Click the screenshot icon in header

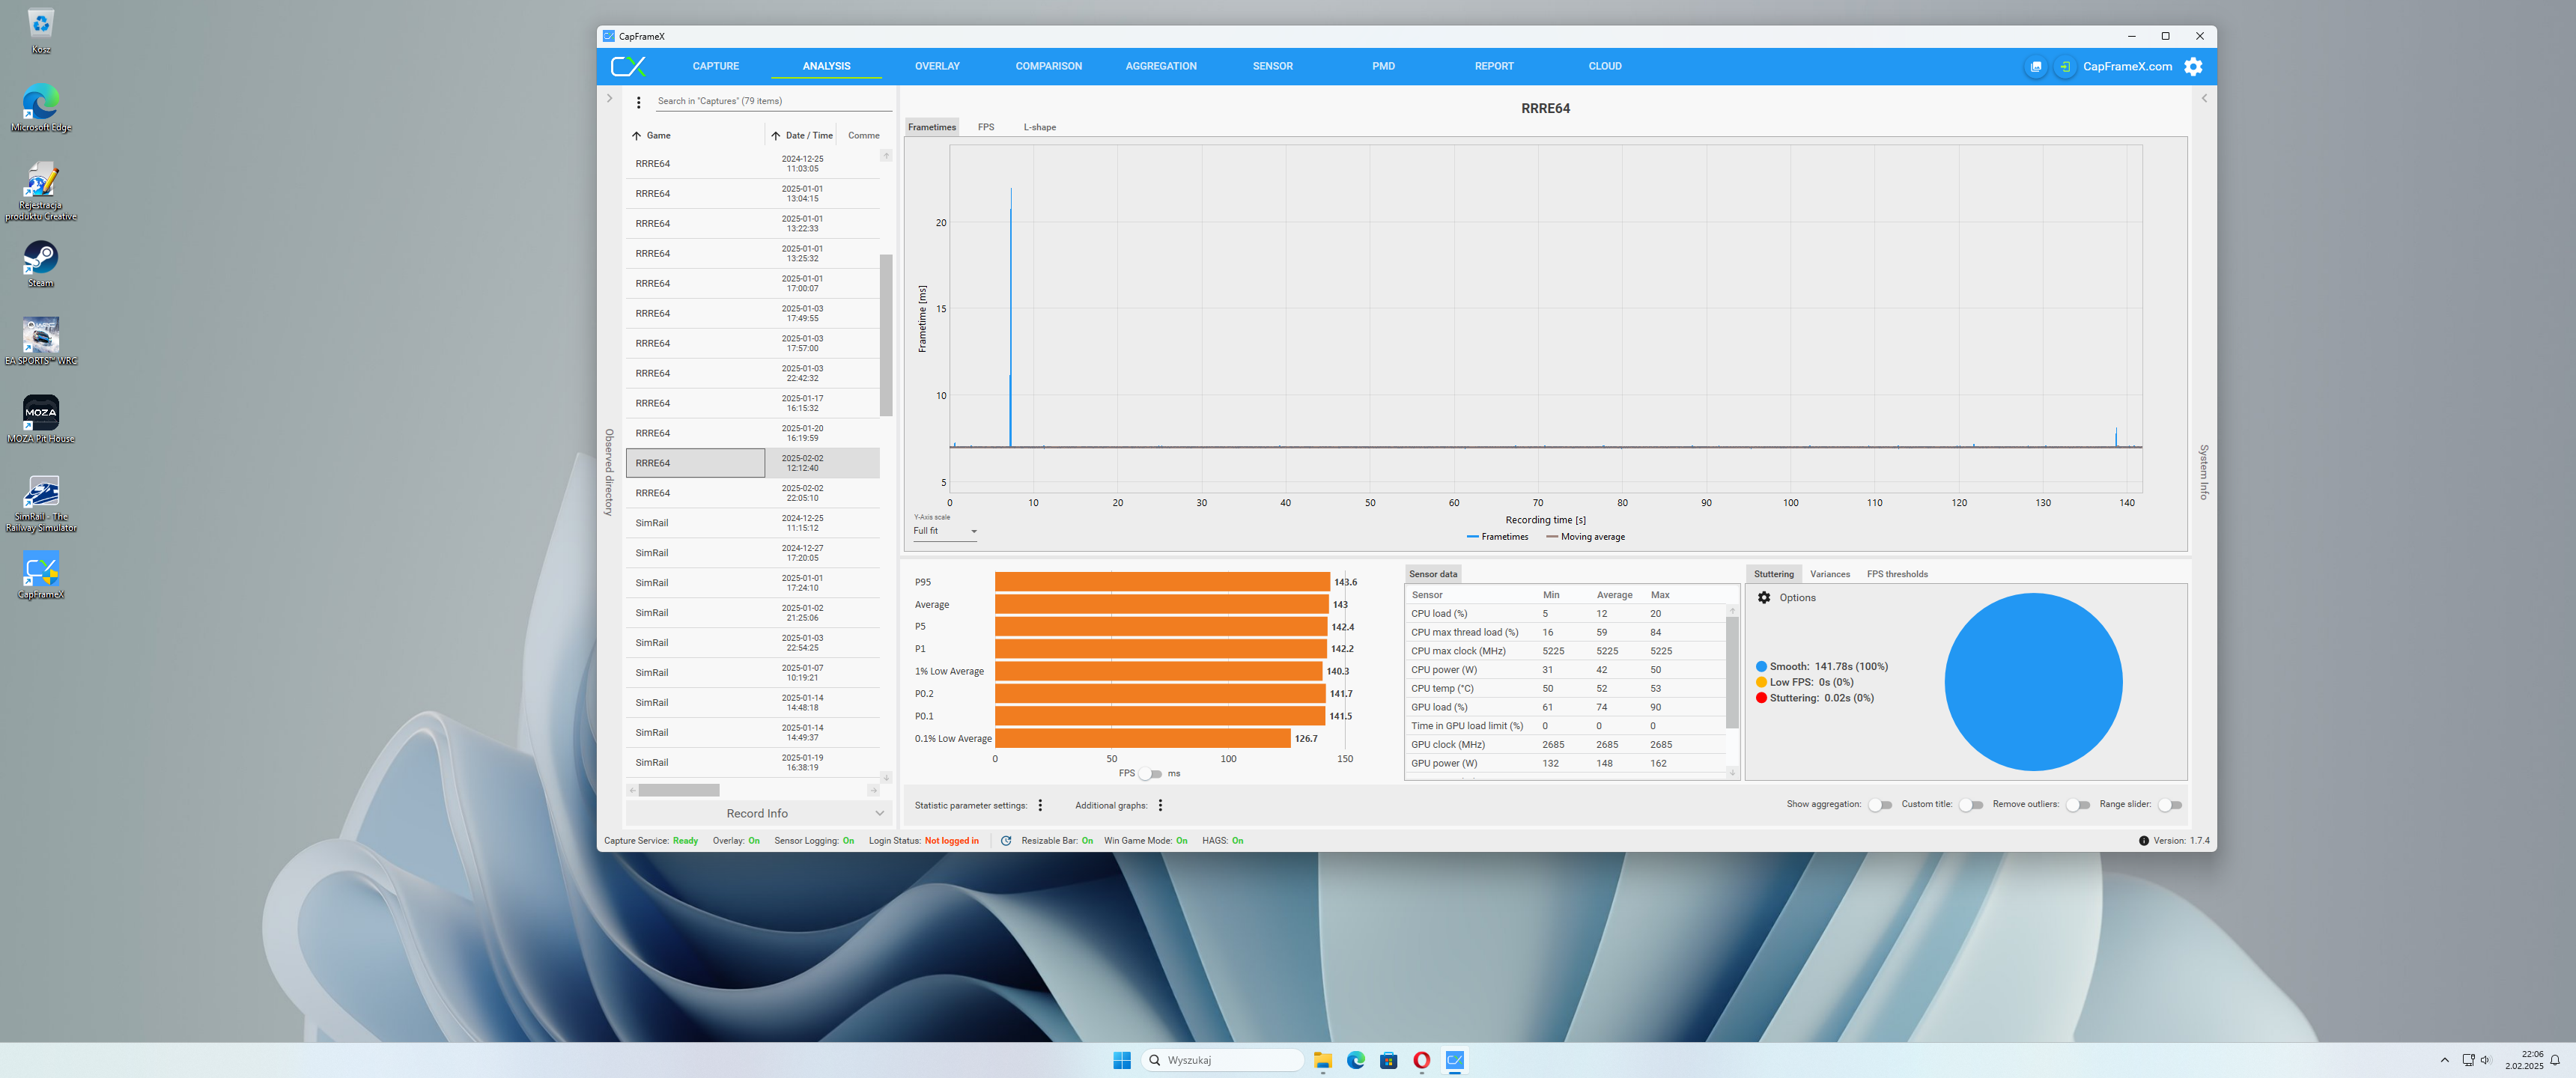[2035, 67]
